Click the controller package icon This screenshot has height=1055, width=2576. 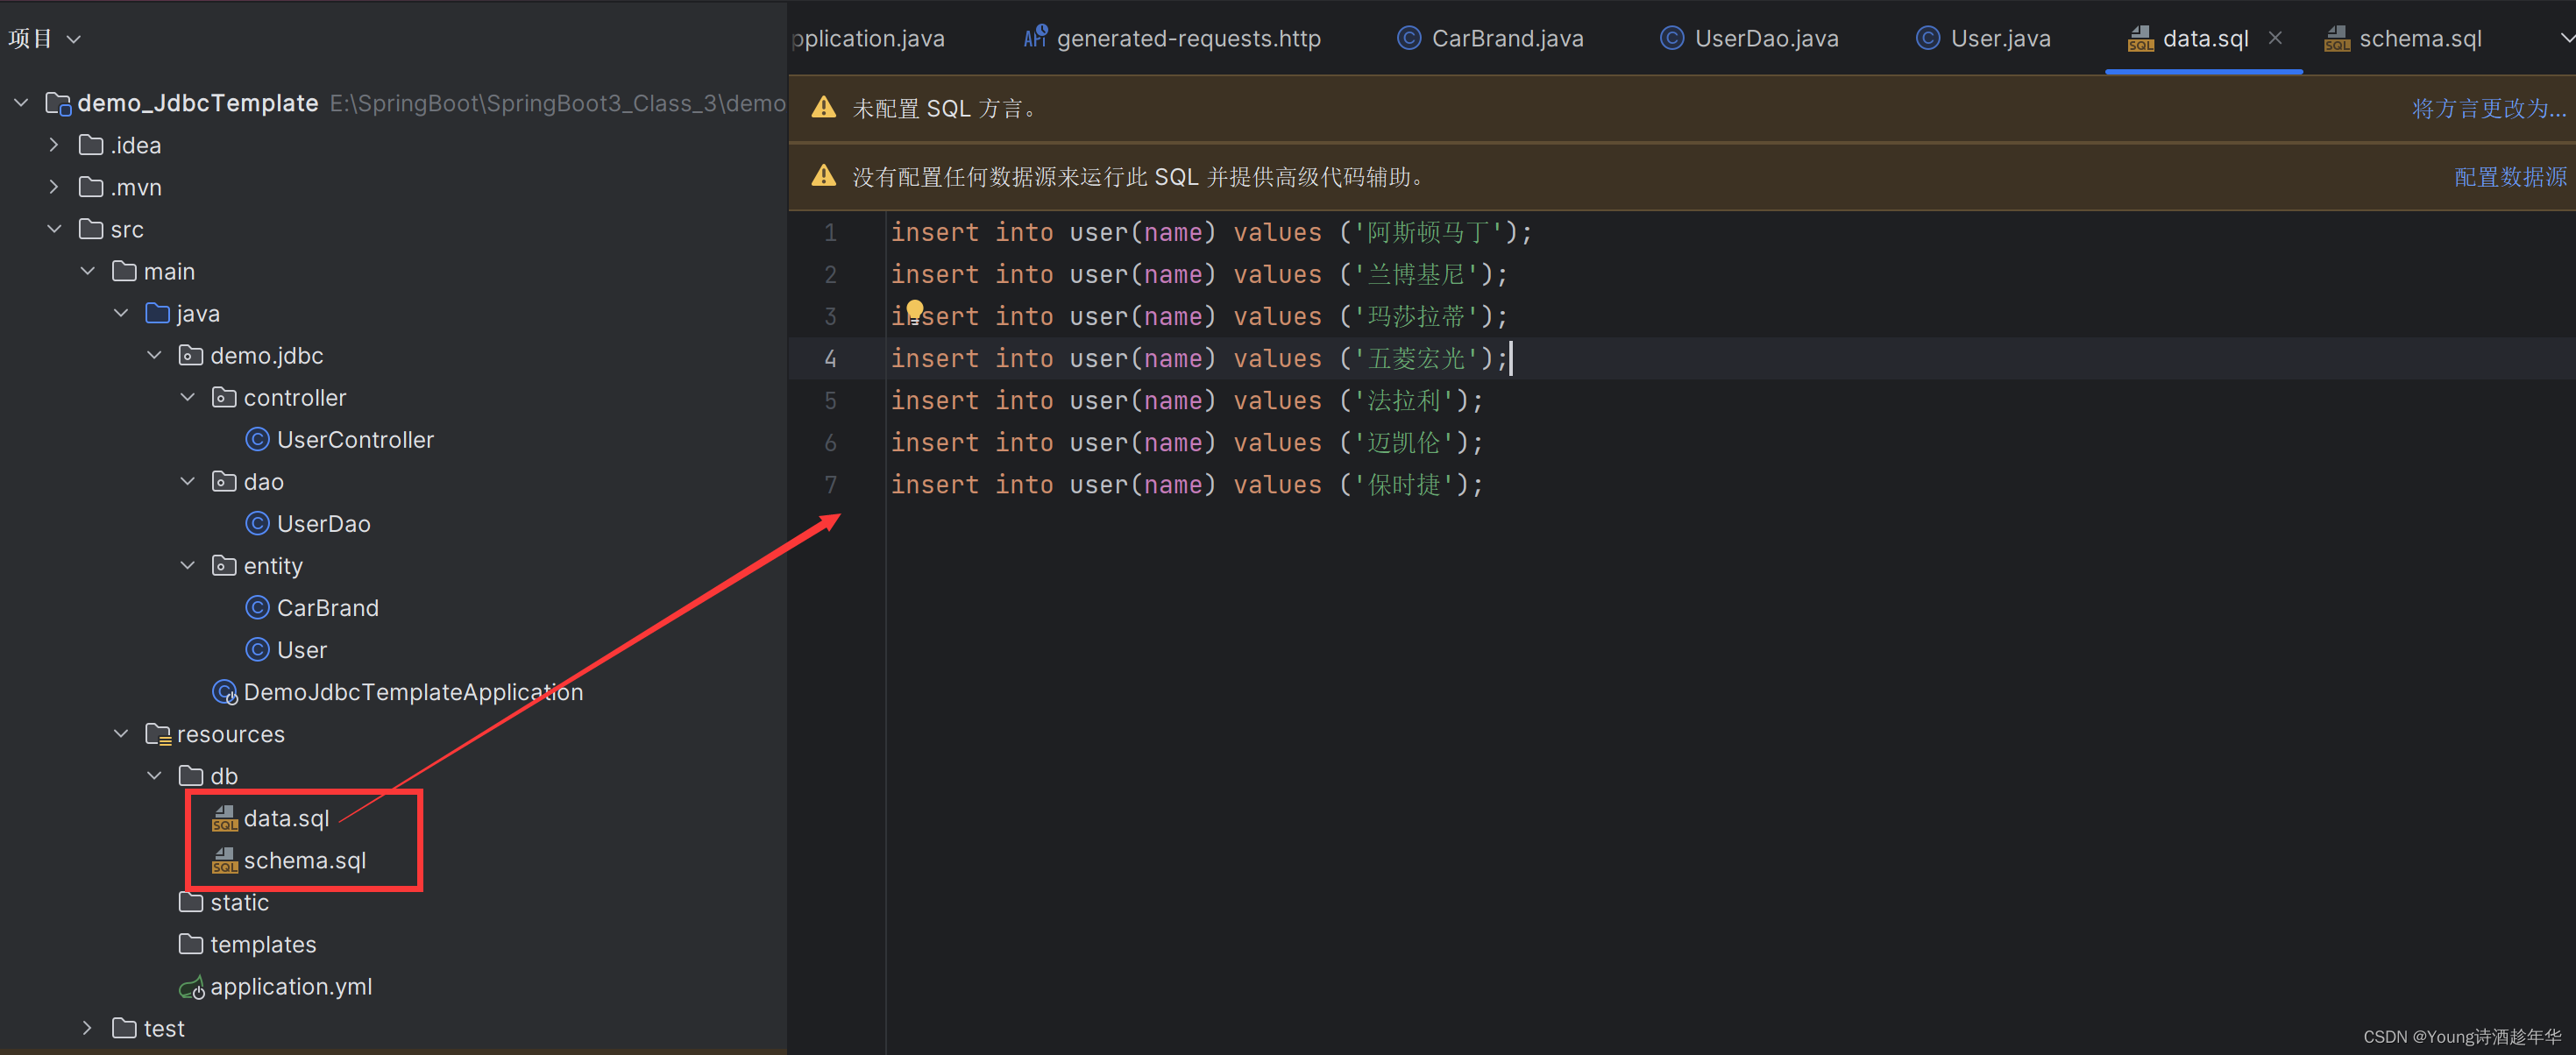(224, 397)
